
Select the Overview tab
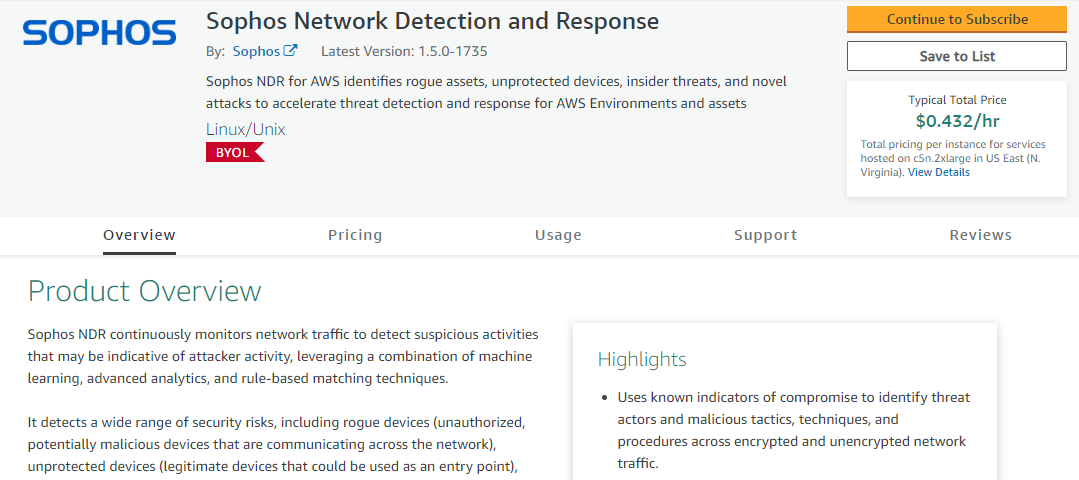139,235
